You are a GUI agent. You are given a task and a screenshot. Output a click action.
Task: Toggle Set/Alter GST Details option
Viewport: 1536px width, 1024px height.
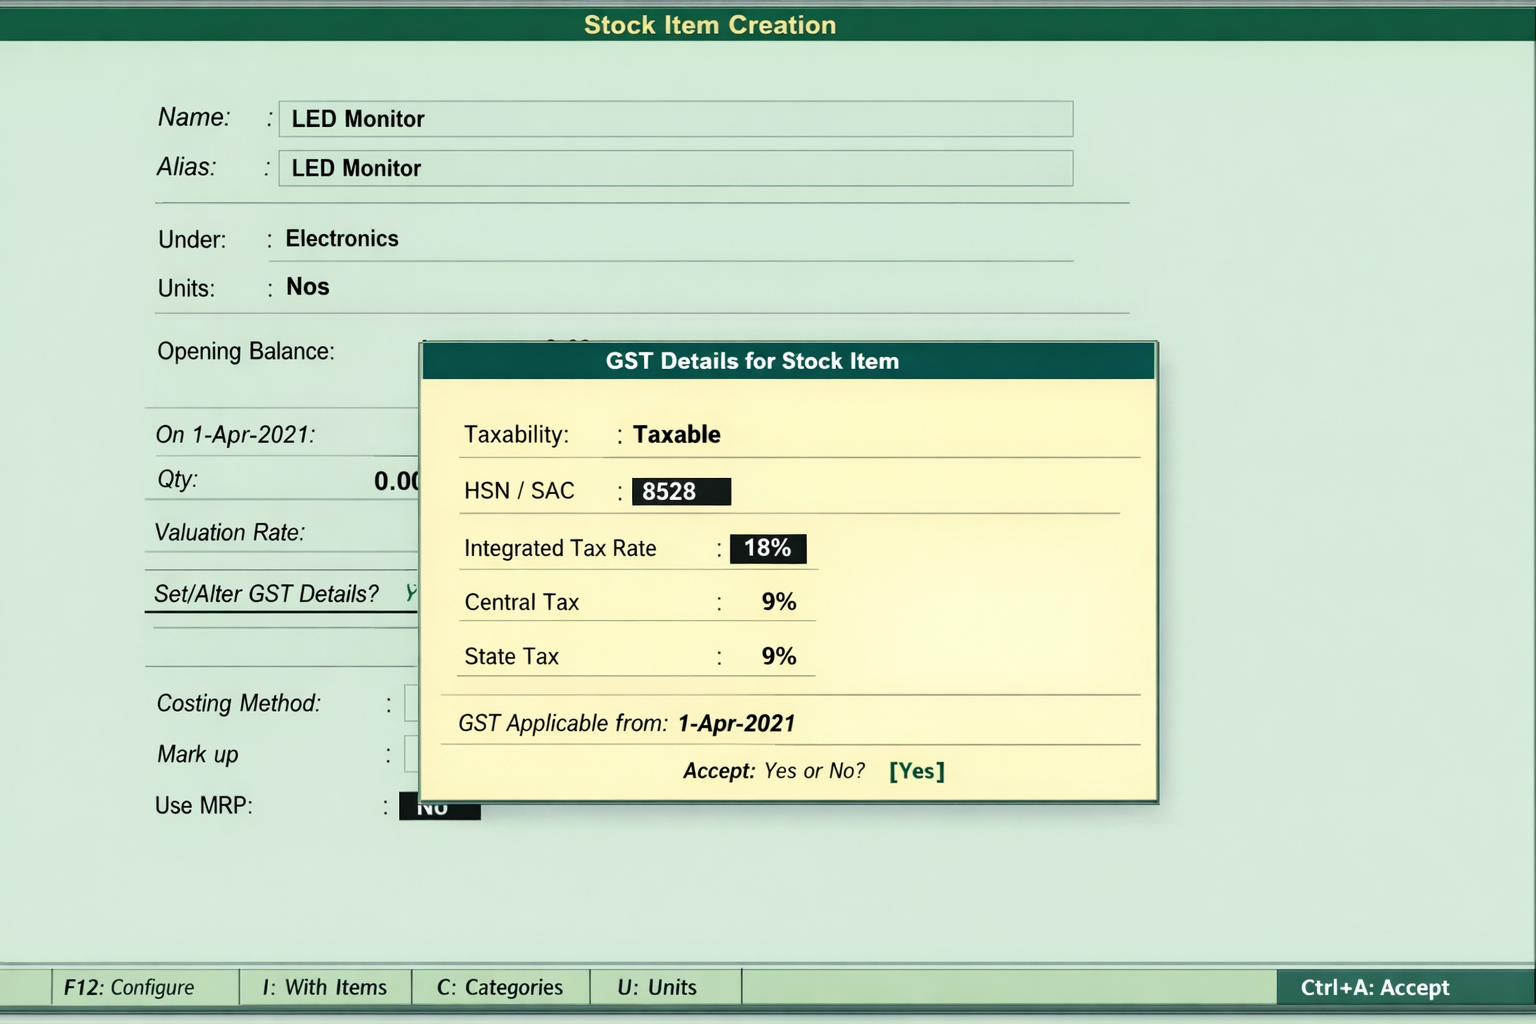tap(411, 593)
